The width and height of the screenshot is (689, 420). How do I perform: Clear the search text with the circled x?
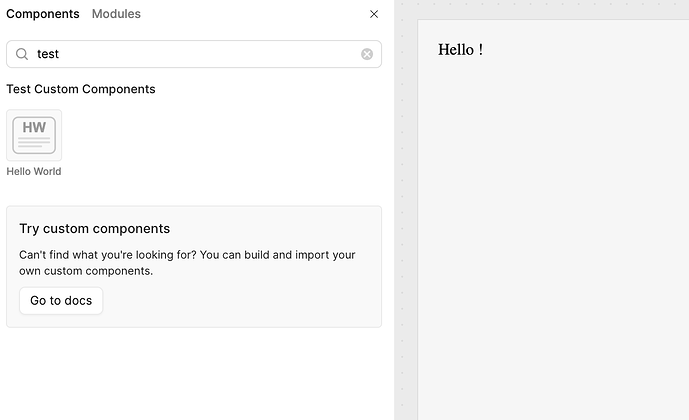coord(367,54)
